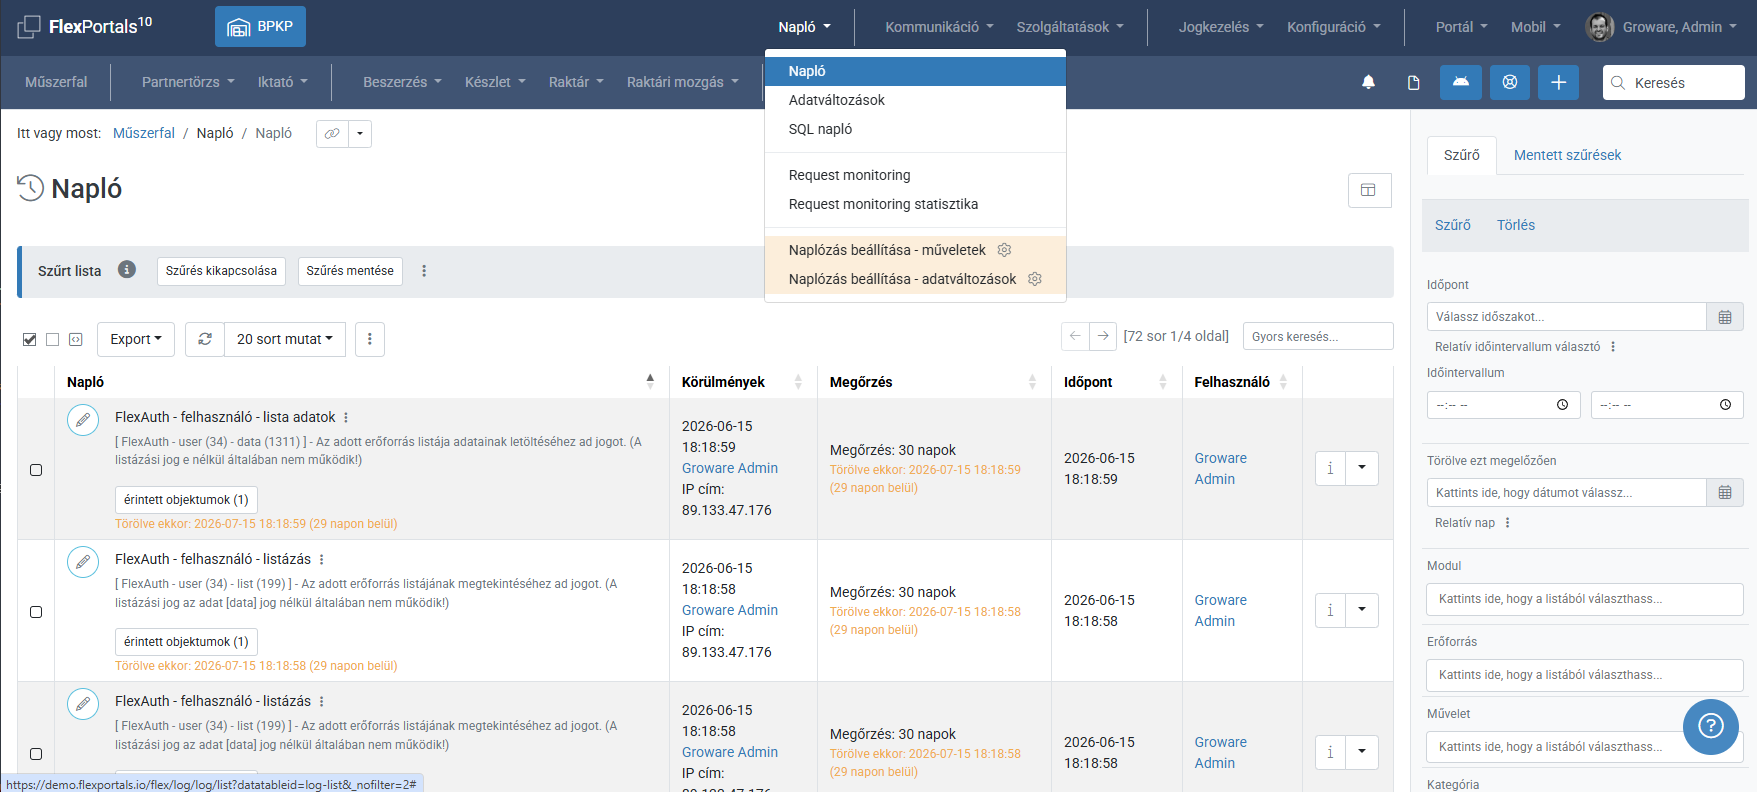This screenshot has width=1757, height=792.
Task: Sort table by Időpont column header
Action: (x=1116, y=382)
